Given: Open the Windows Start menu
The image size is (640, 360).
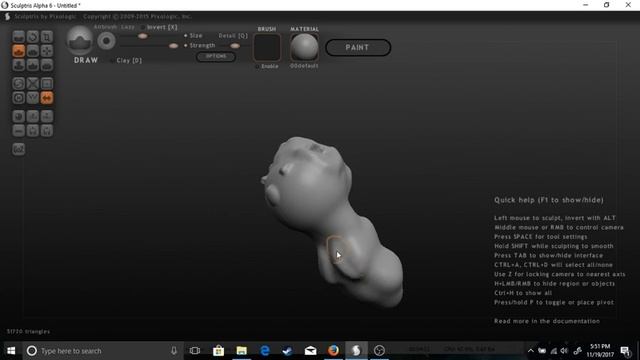Looking at the screenshot, I should pyautogui.click(x=11, y=351).
